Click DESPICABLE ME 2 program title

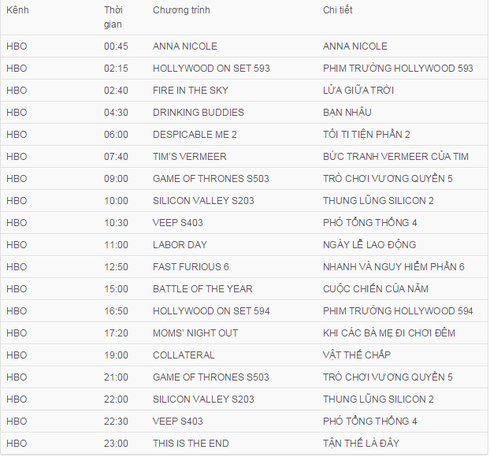[195, 134]
